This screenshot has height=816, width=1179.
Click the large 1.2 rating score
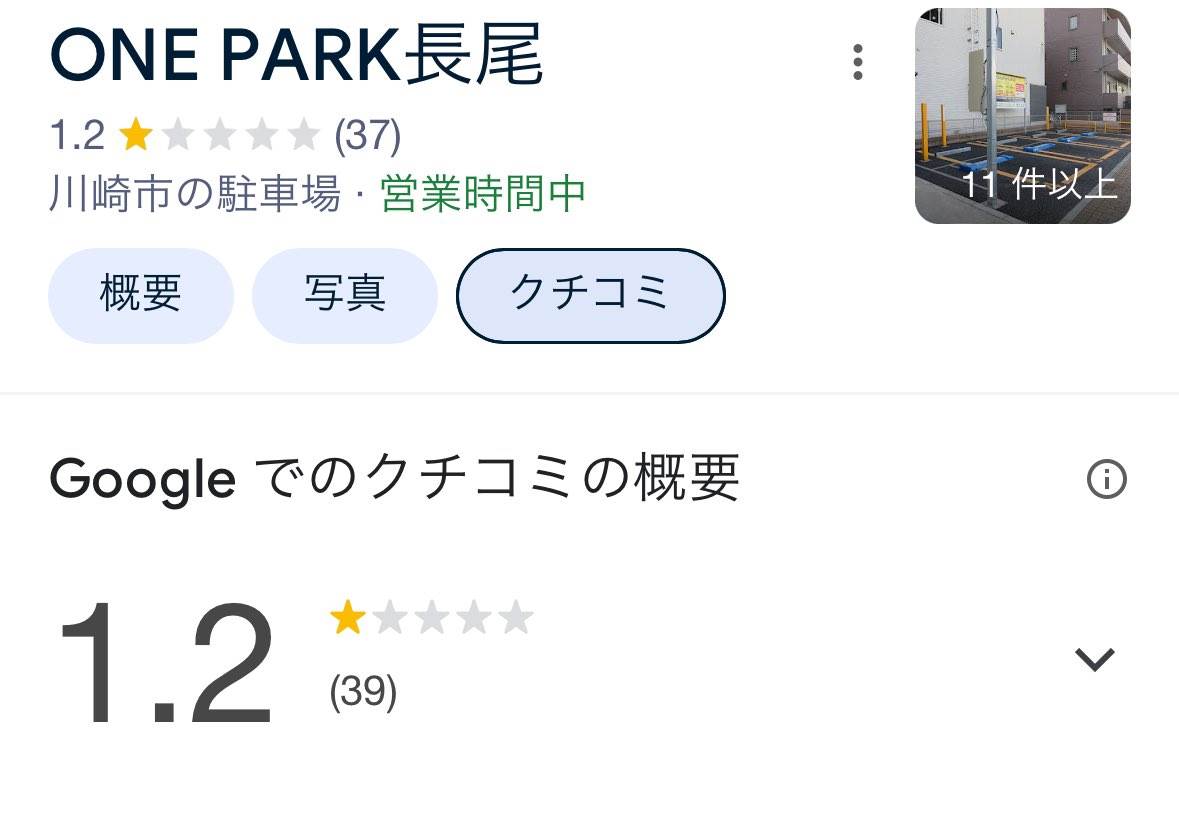[166, 663]
